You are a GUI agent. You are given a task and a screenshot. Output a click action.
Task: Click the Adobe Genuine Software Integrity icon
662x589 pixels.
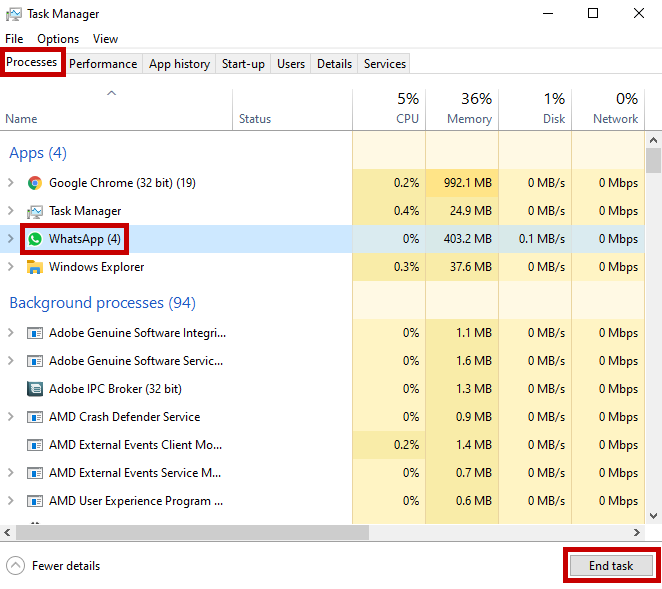coord(35,333)
